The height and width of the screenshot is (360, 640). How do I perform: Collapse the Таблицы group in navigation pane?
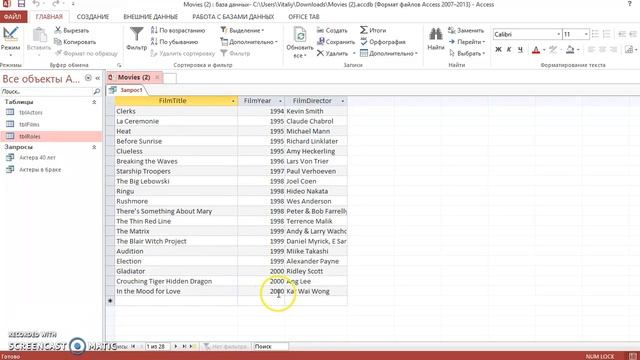click(94, 102)
